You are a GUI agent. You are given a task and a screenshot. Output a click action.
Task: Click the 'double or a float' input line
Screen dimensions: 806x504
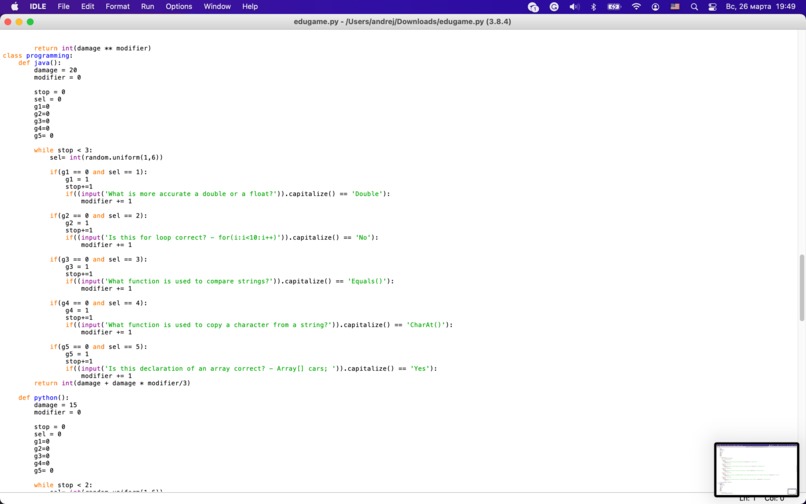[228, 194]
